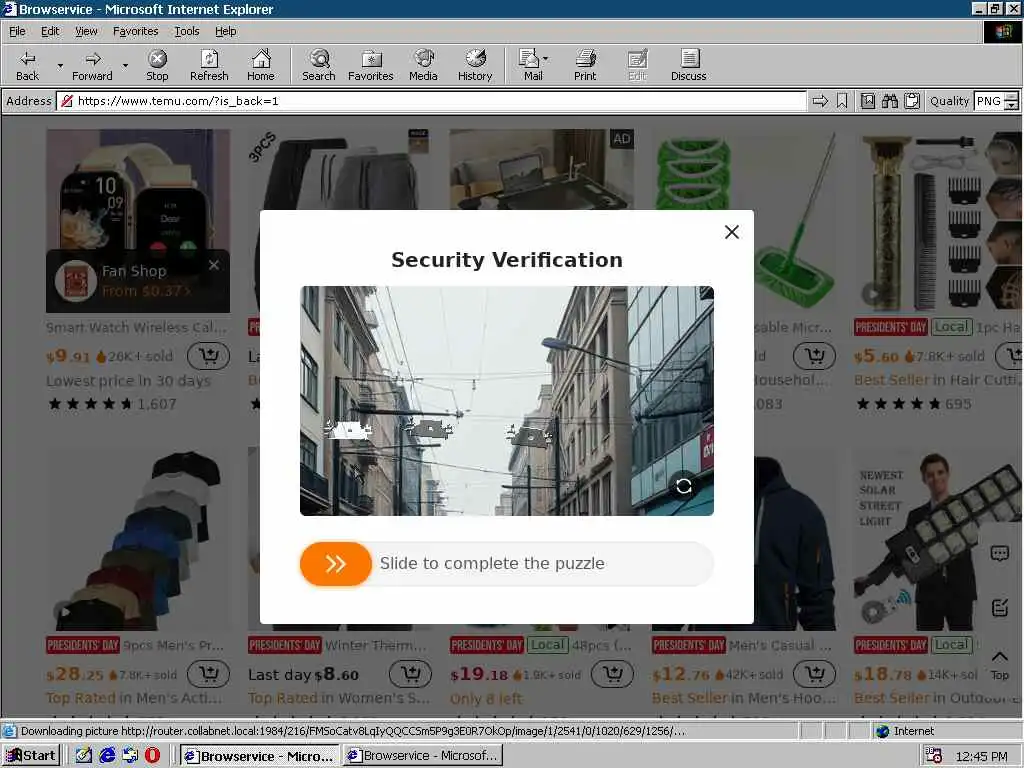The height and width of the screenshot is (768, 1024).
Task: Open the Search toolbar icon
Action: (319, 65)
